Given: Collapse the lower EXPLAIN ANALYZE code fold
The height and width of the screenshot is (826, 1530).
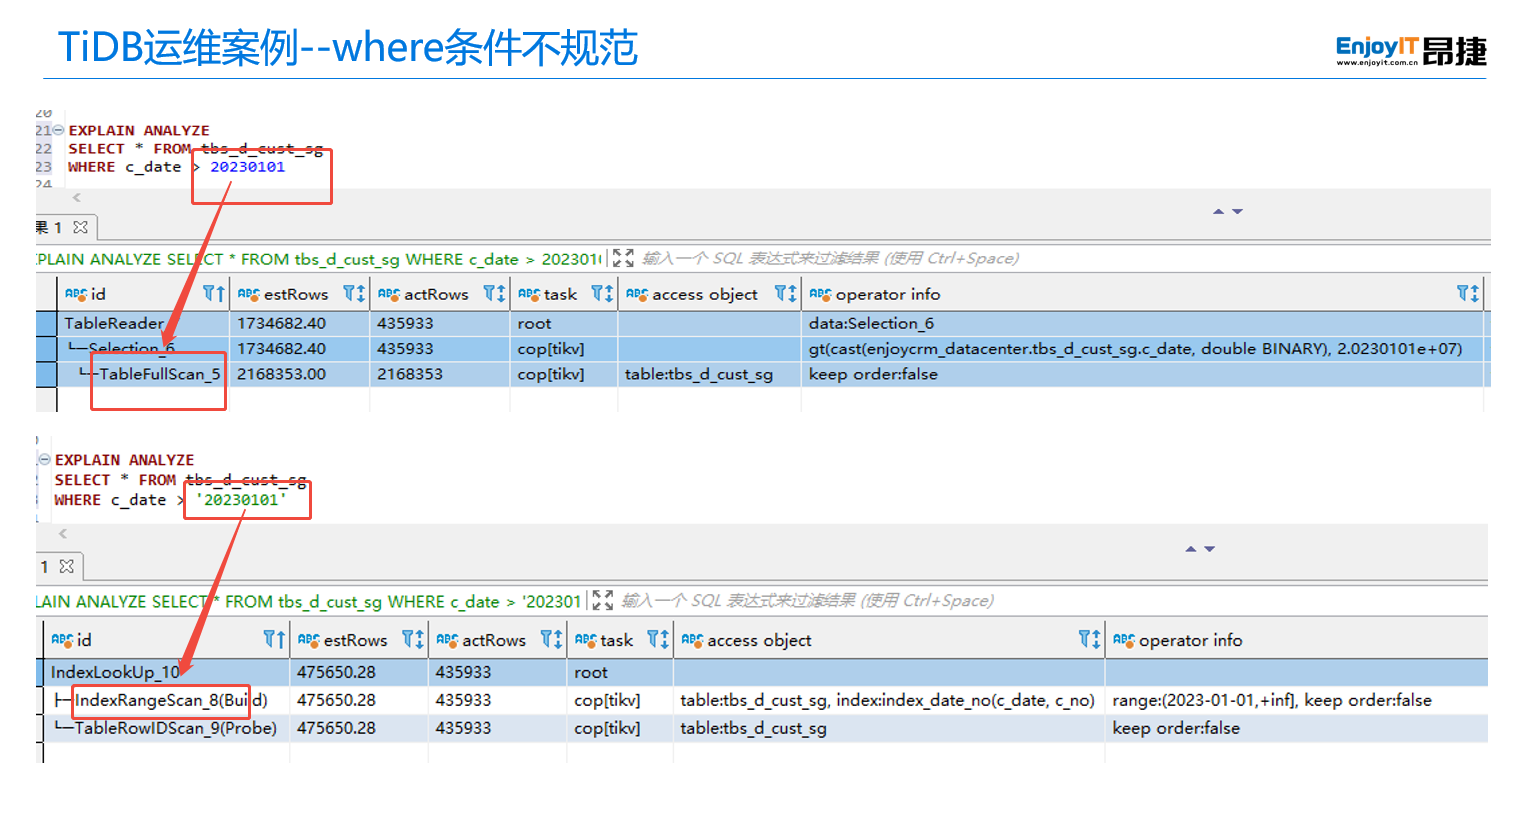Looking at the screenshot, I should pos(44,460).
